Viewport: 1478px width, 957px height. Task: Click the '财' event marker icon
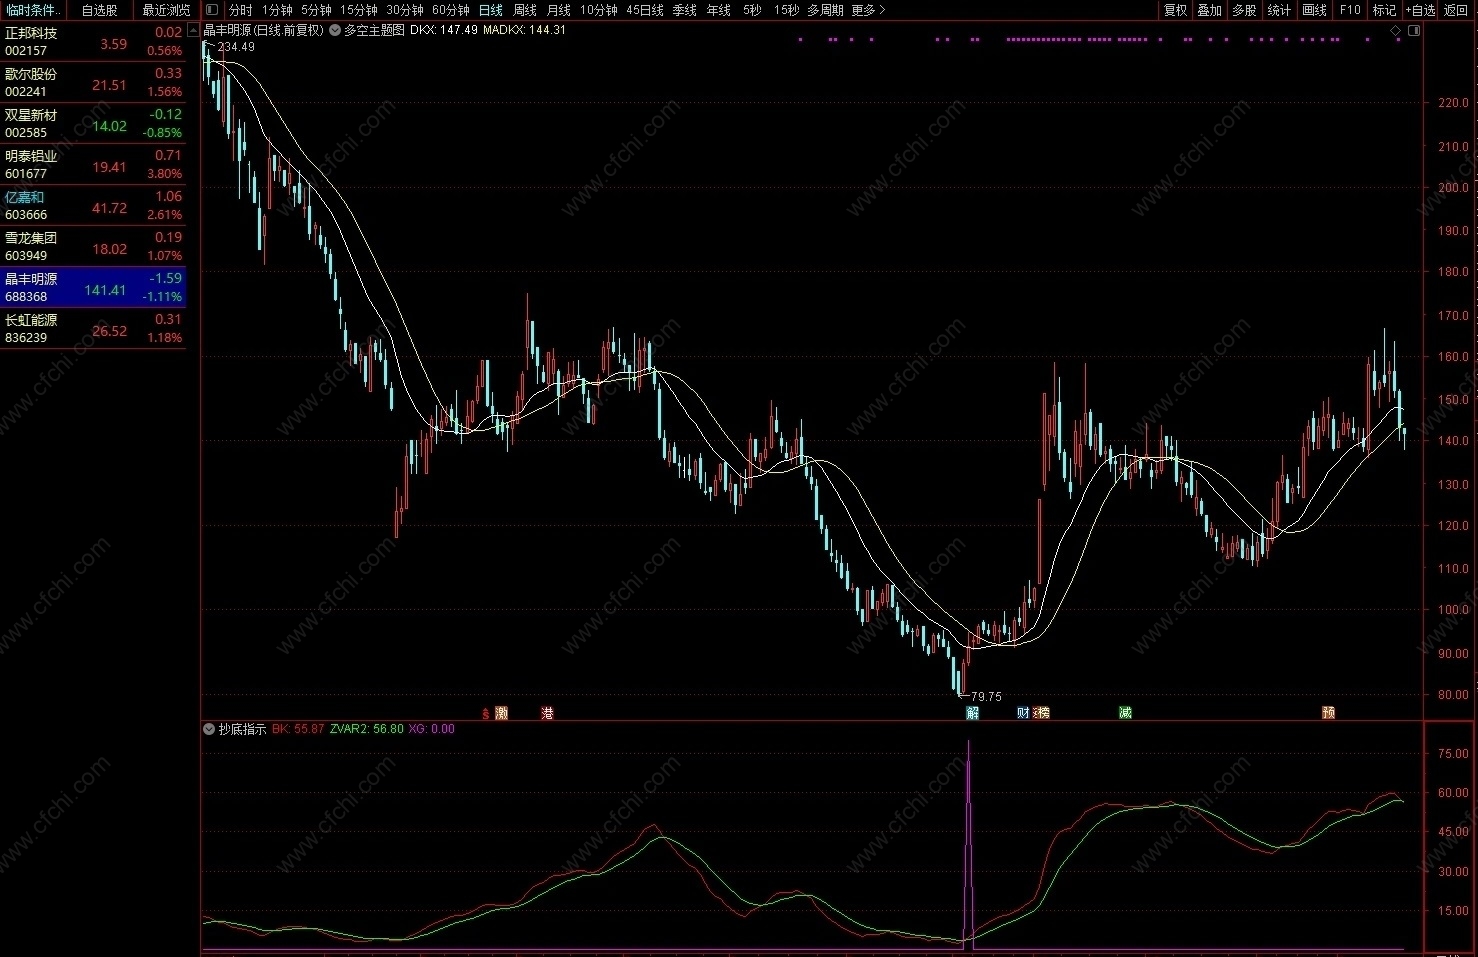coord(1023,713)
